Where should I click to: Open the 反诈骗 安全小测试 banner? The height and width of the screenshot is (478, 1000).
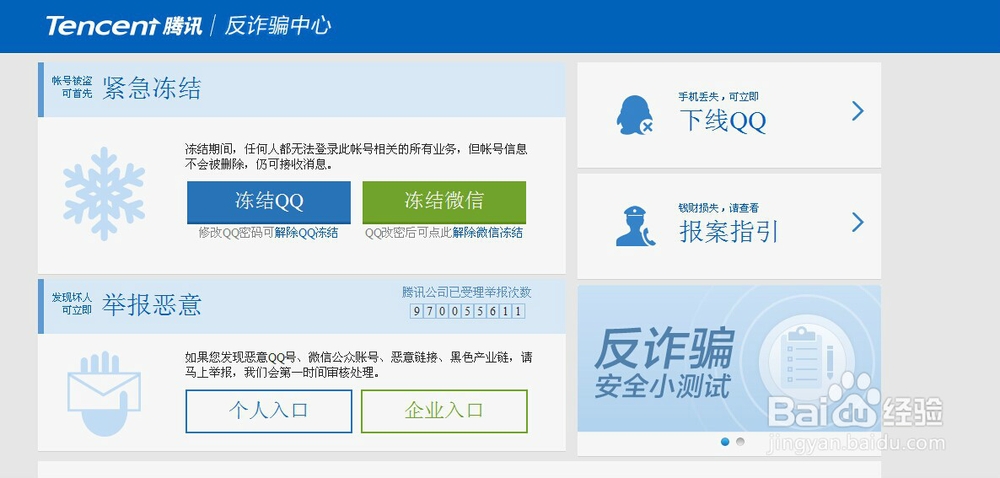point(729,358)
